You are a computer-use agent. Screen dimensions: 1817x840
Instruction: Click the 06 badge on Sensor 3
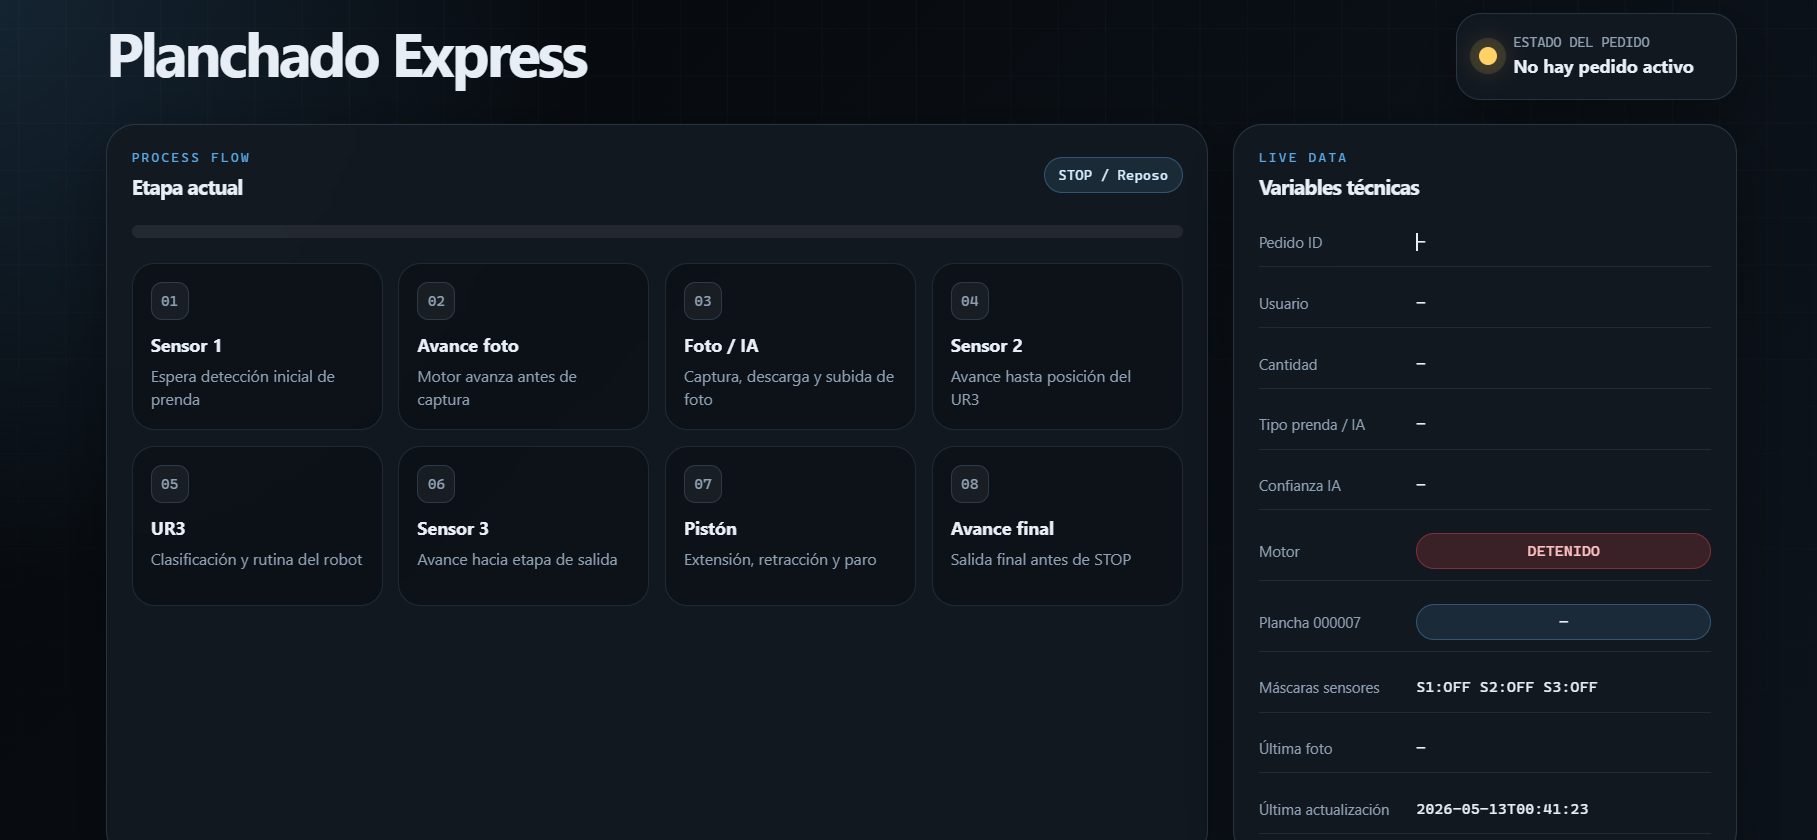[436, 484]
